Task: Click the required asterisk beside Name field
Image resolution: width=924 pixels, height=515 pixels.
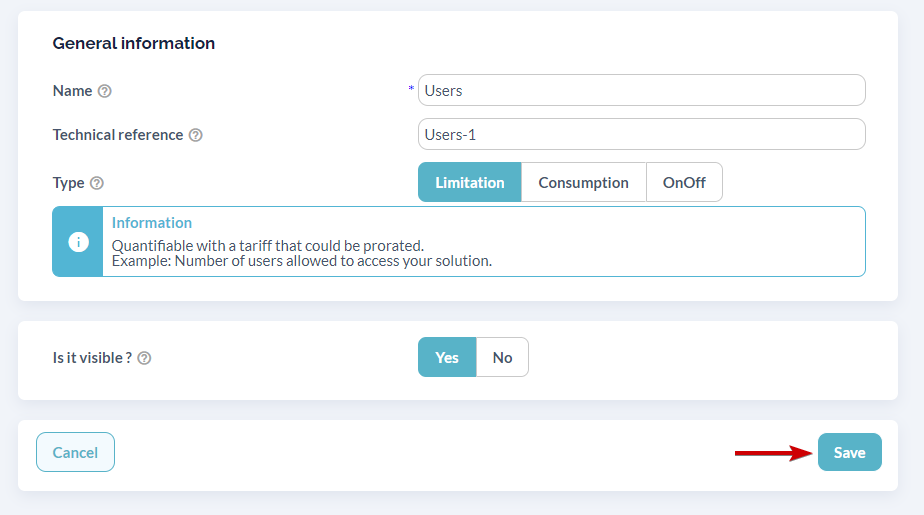Action: tap(411, 88)
